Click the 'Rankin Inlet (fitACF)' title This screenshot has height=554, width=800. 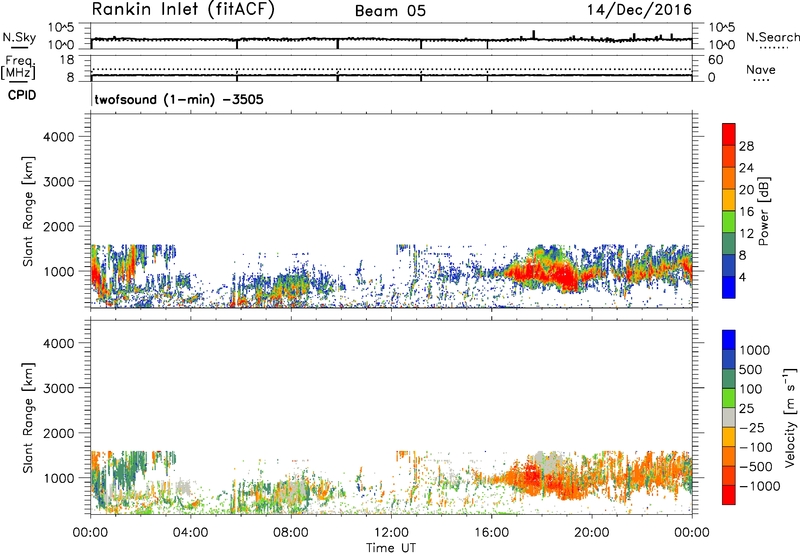(x=183, y=10)
